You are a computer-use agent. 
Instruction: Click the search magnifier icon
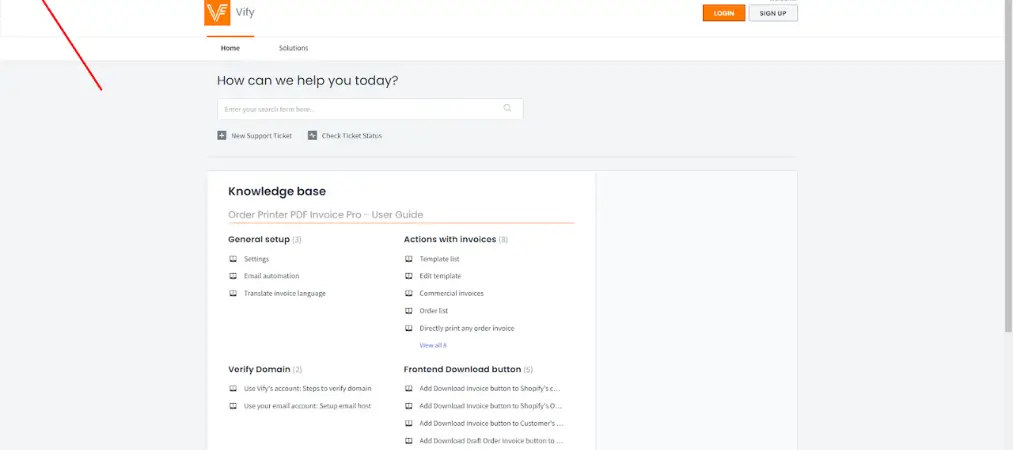pyautogui.click(x=507, y=108)
